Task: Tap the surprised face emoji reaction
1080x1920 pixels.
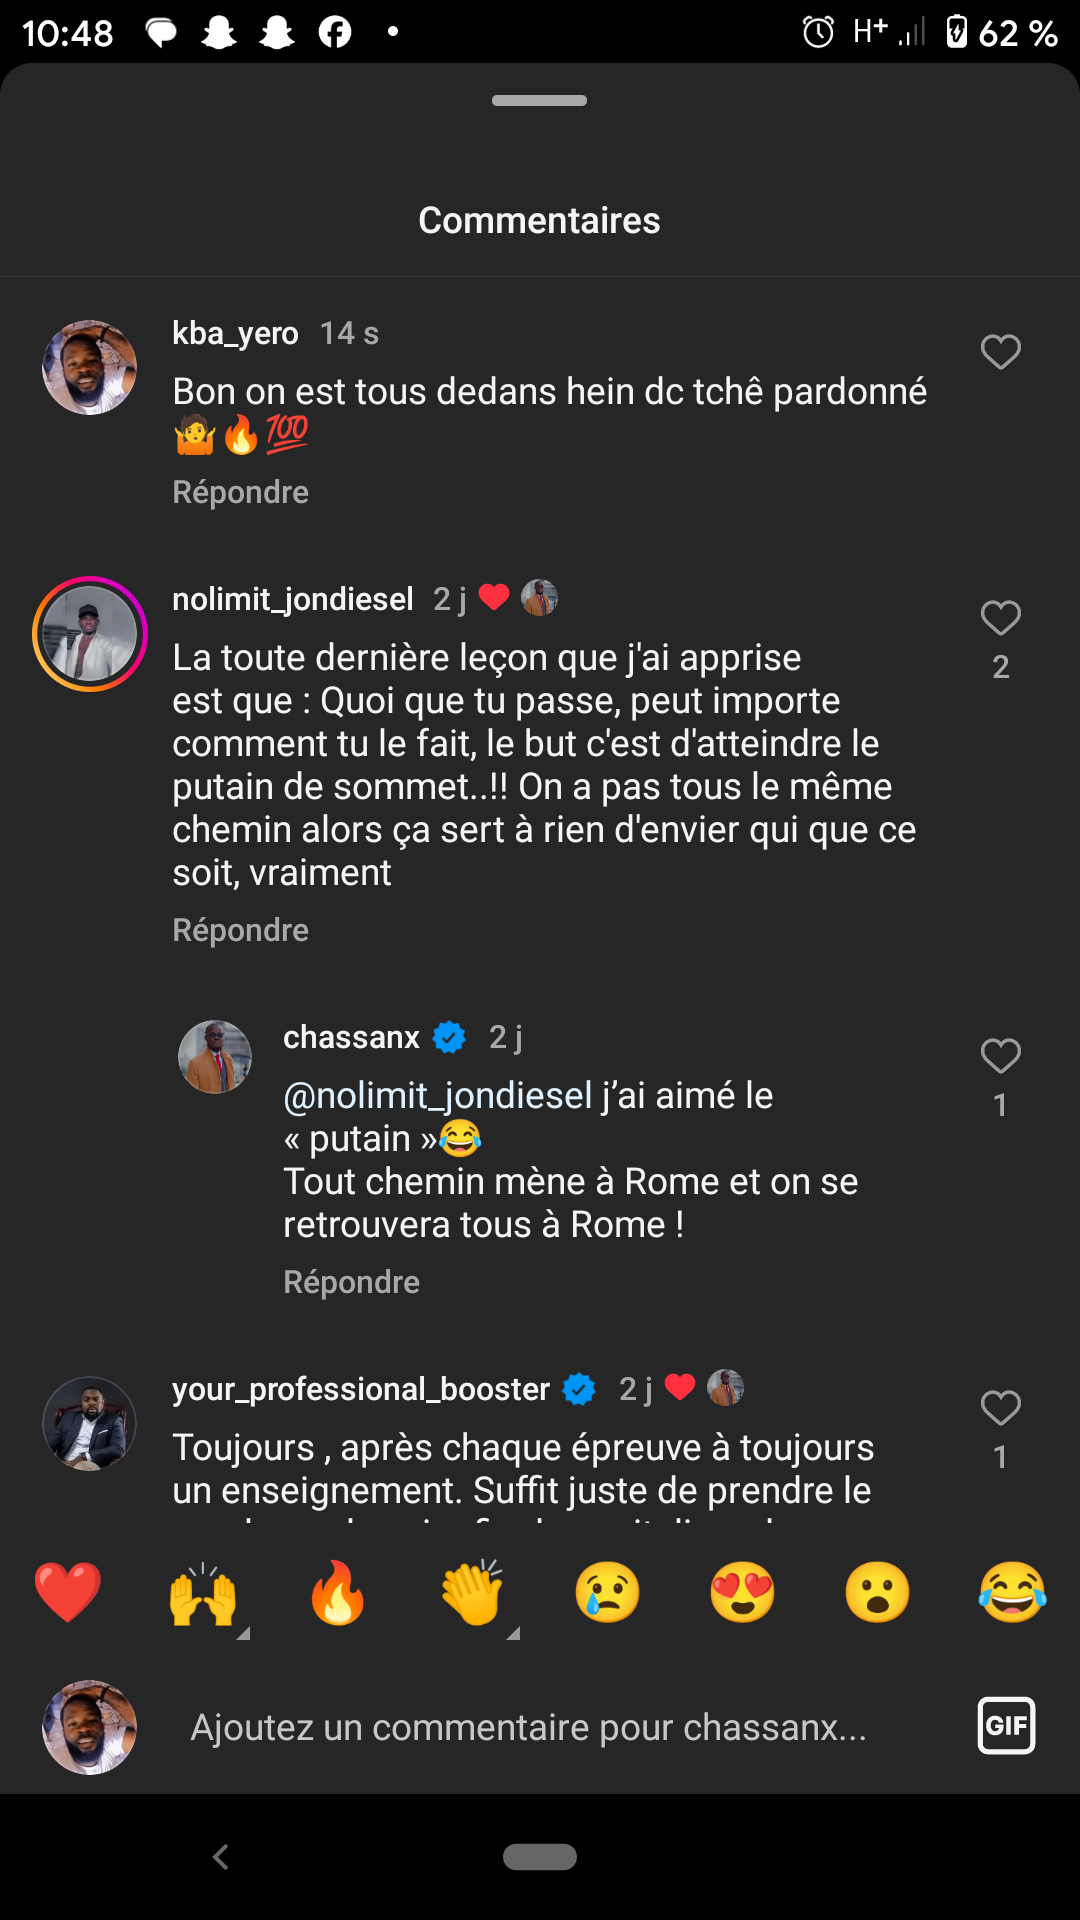Action: click(x=878, y=1592)
